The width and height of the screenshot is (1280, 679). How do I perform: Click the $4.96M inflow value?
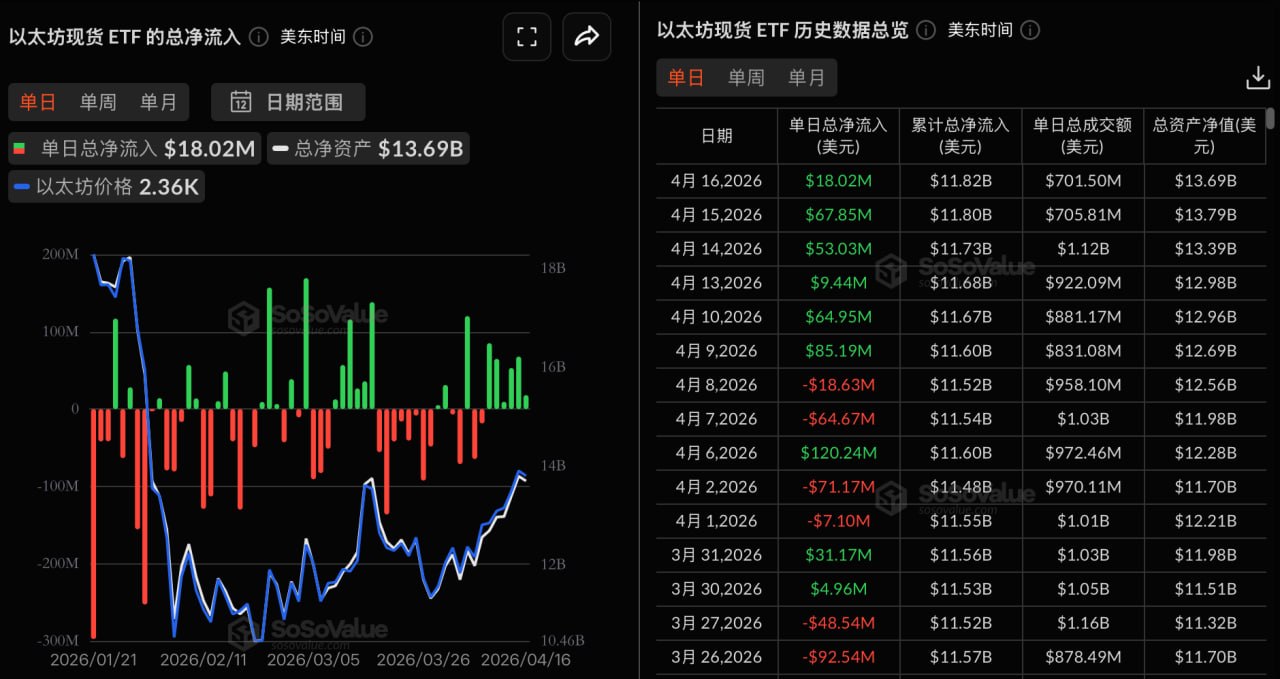(x=838, y=589)
